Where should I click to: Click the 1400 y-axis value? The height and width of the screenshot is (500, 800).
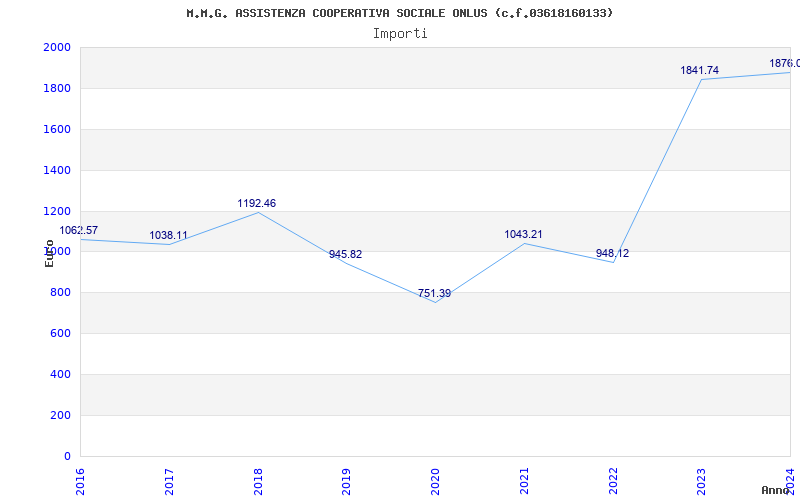point(57,170)
